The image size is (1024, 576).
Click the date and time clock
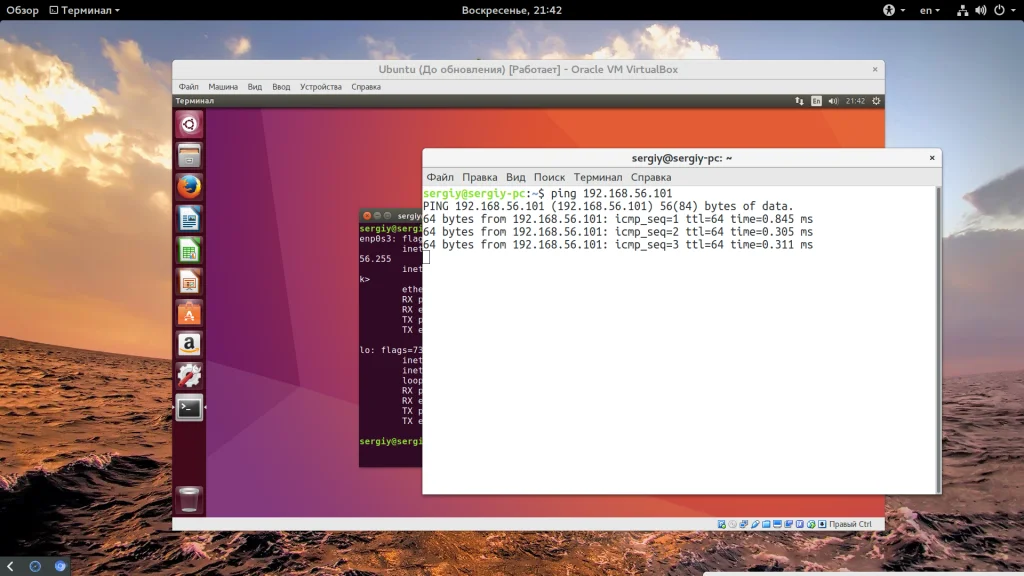[512, 10]
